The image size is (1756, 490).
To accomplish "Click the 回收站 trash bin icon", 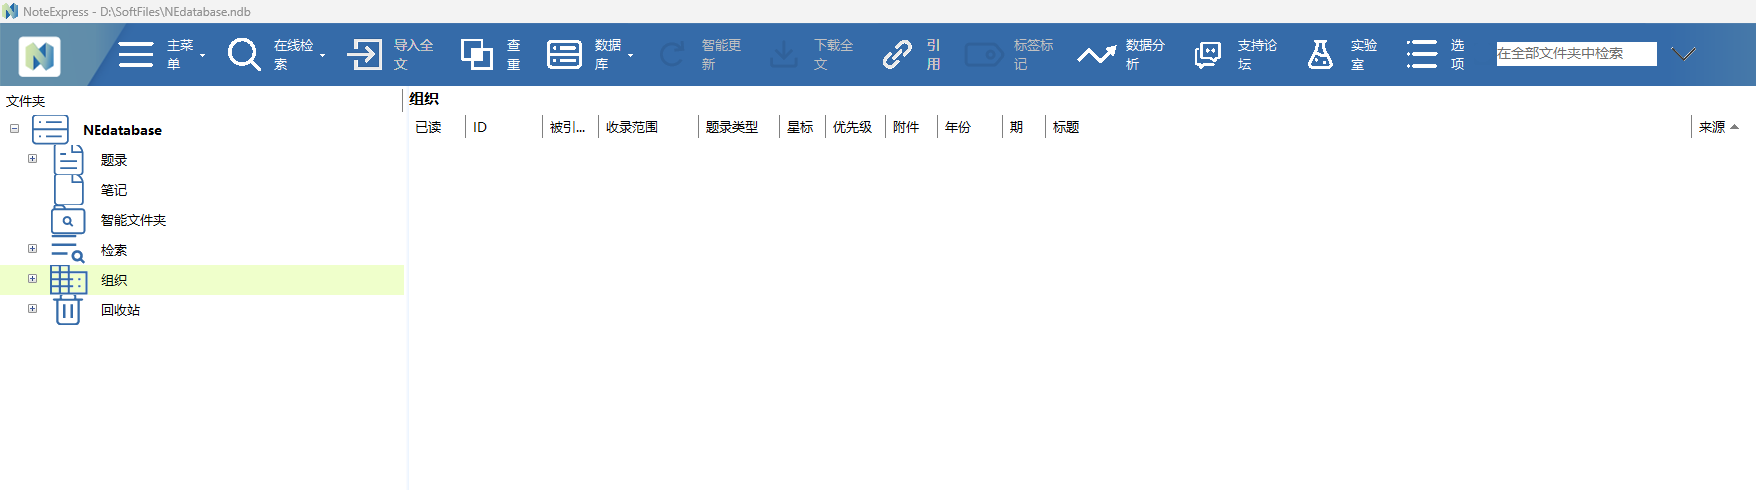I will coord(68,310).
